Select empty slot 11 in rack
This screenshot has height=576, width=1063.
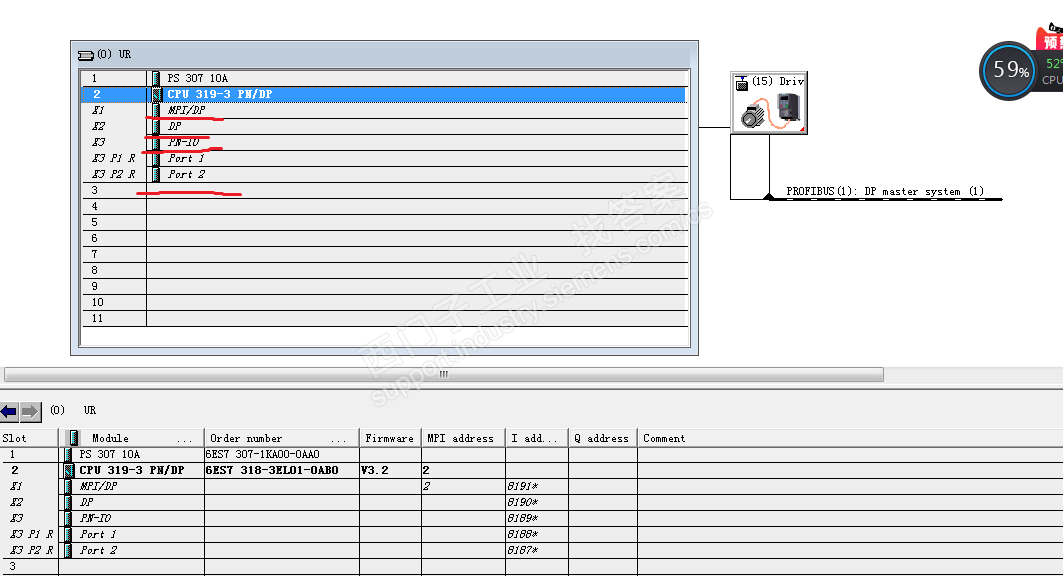[384, 318]
